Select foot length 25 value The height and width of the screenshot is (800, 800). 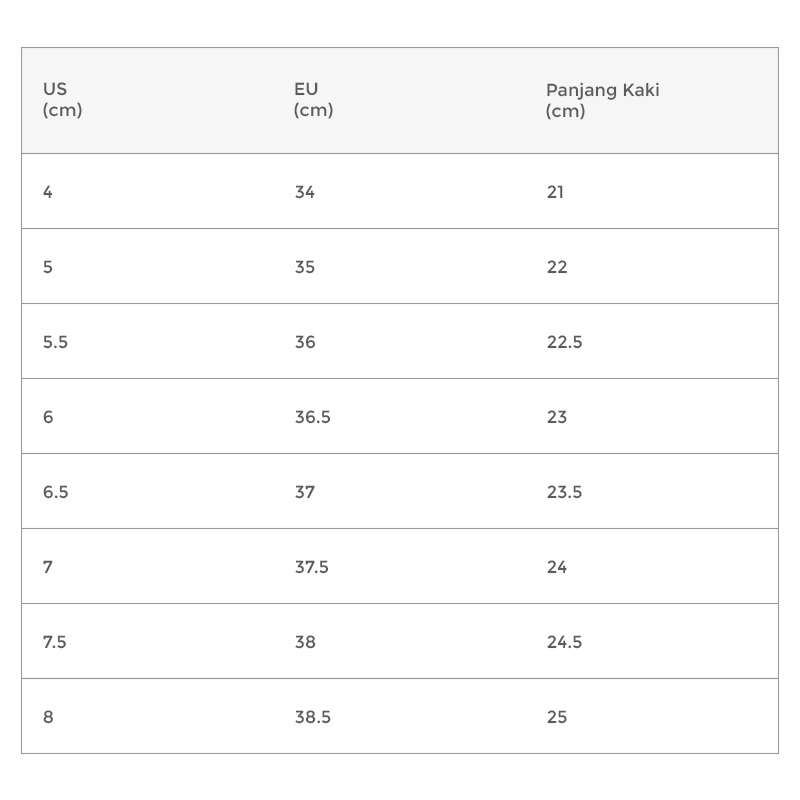(x=557, y=717)
